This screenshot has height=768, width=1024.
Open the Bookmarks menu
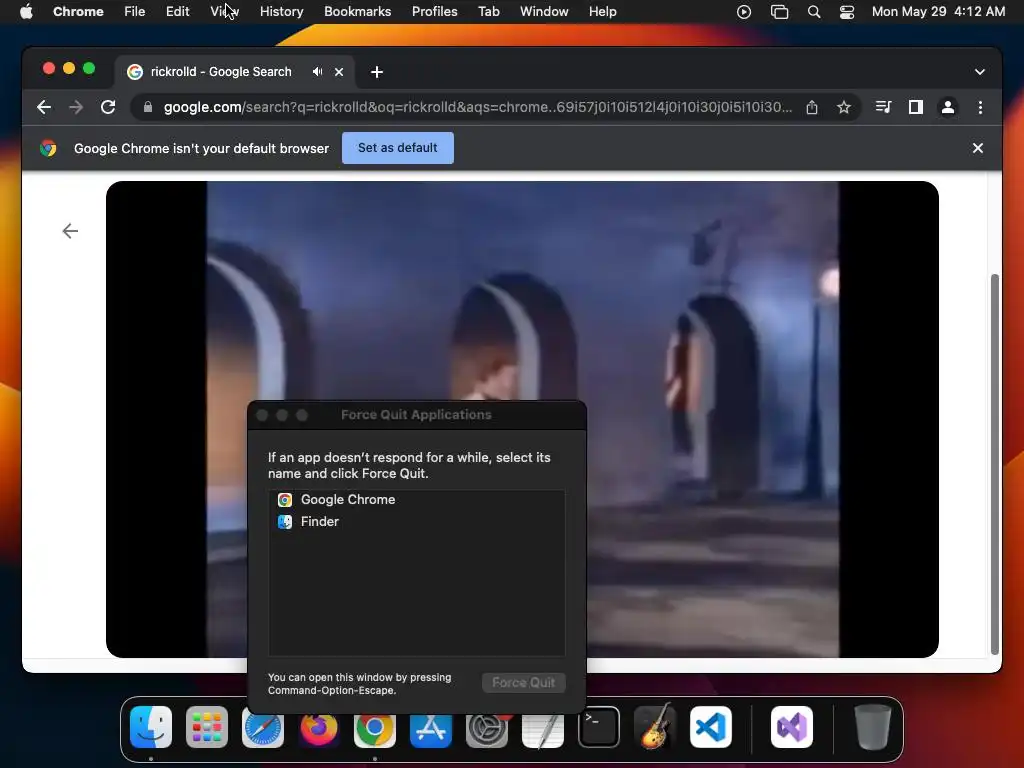pos(358,12)
